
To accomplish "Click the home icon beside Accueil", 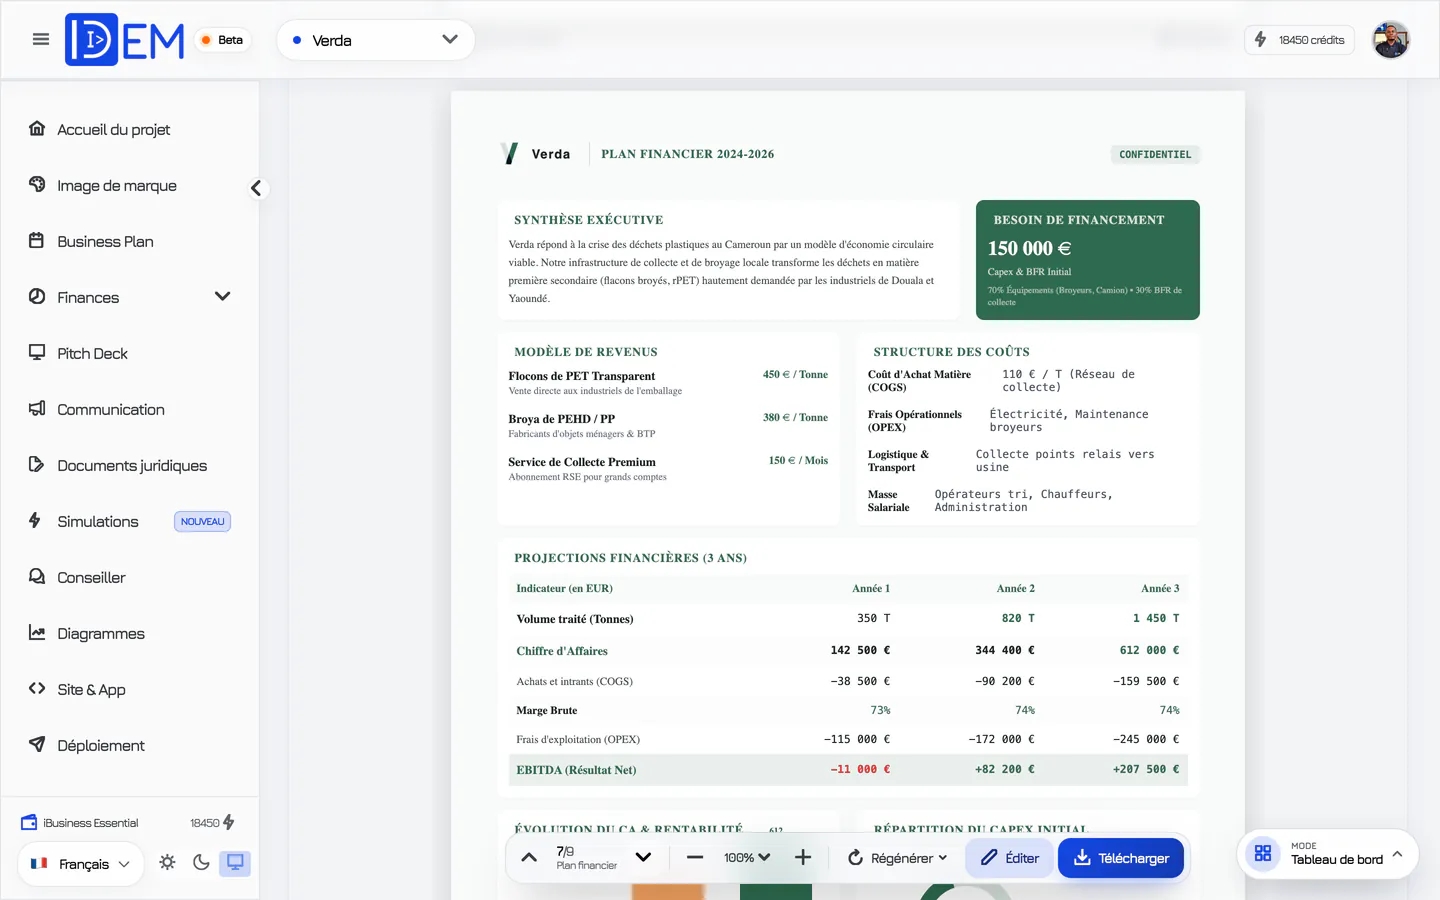I will tap(37, 128).
